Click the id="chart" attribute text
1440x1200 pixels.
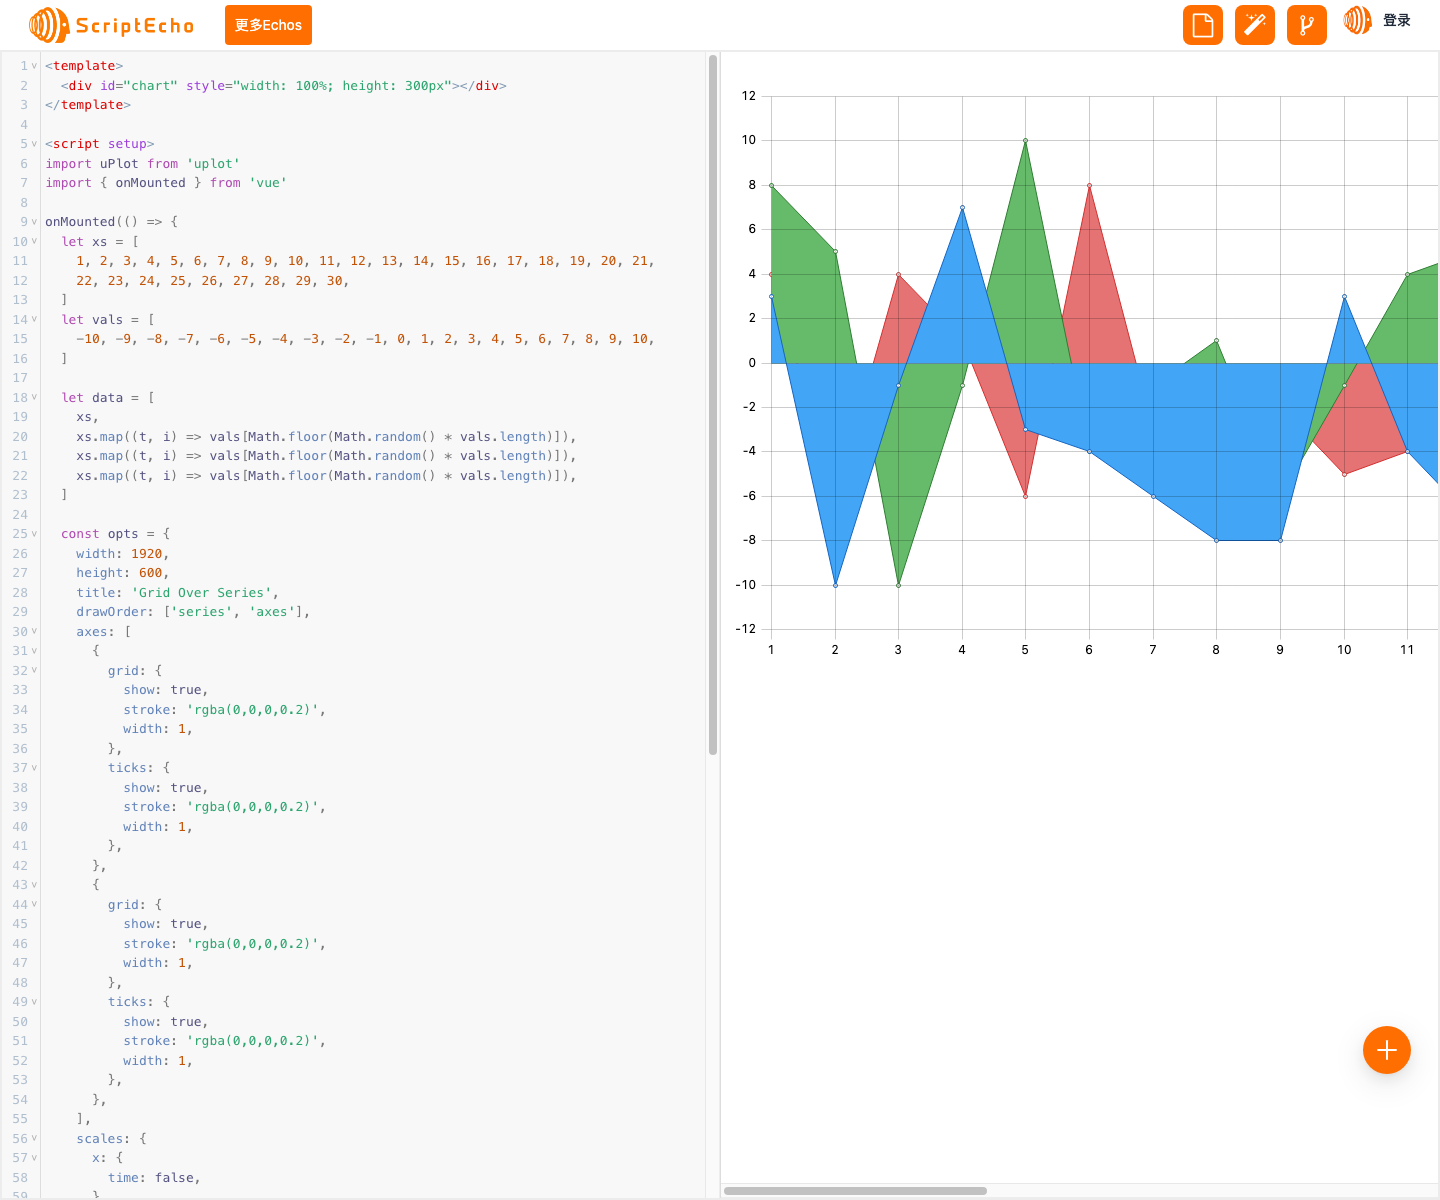tap(139, 86)
